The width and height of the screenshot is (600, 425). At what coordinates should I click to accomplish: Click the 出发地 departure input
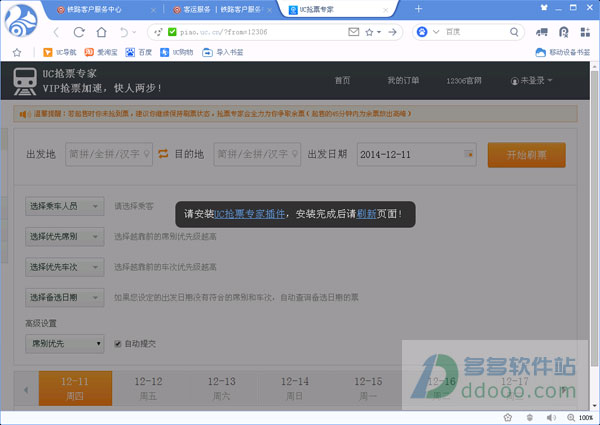109,154
